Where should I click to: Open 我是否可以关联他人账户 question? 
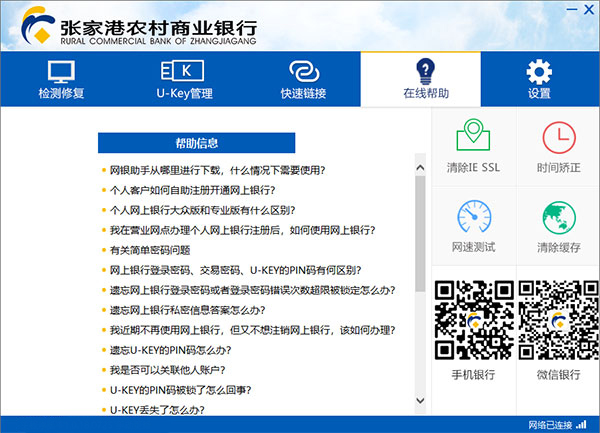point(168,370)
